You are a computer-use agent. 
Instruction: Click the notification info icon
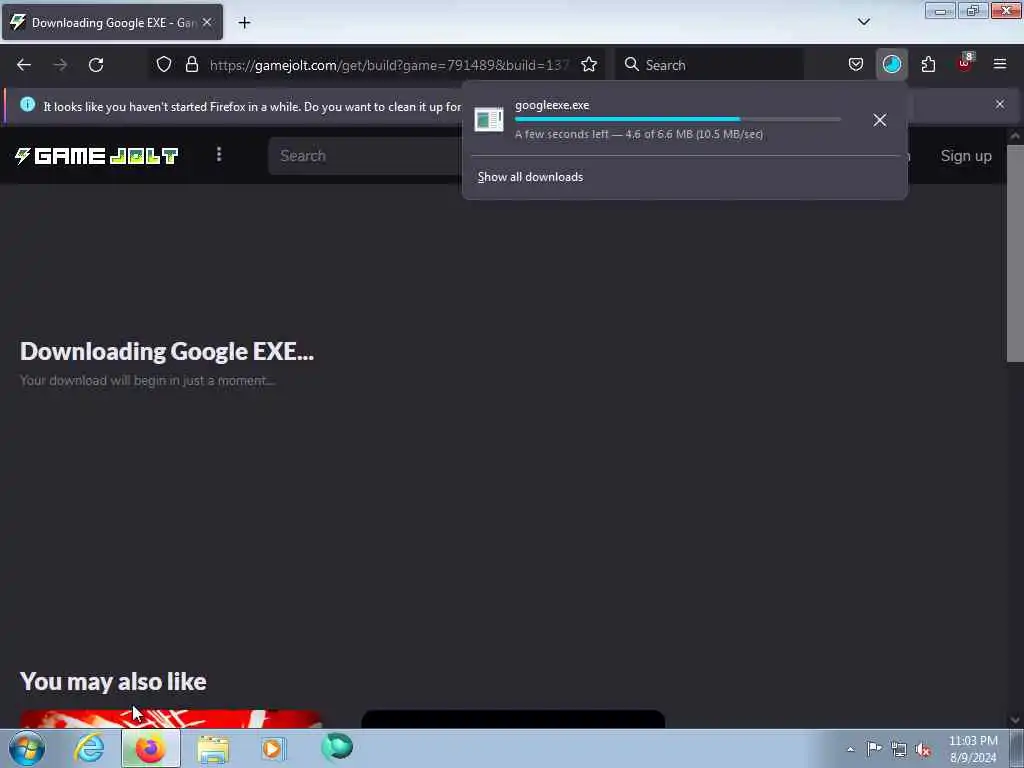coord(27,104)
